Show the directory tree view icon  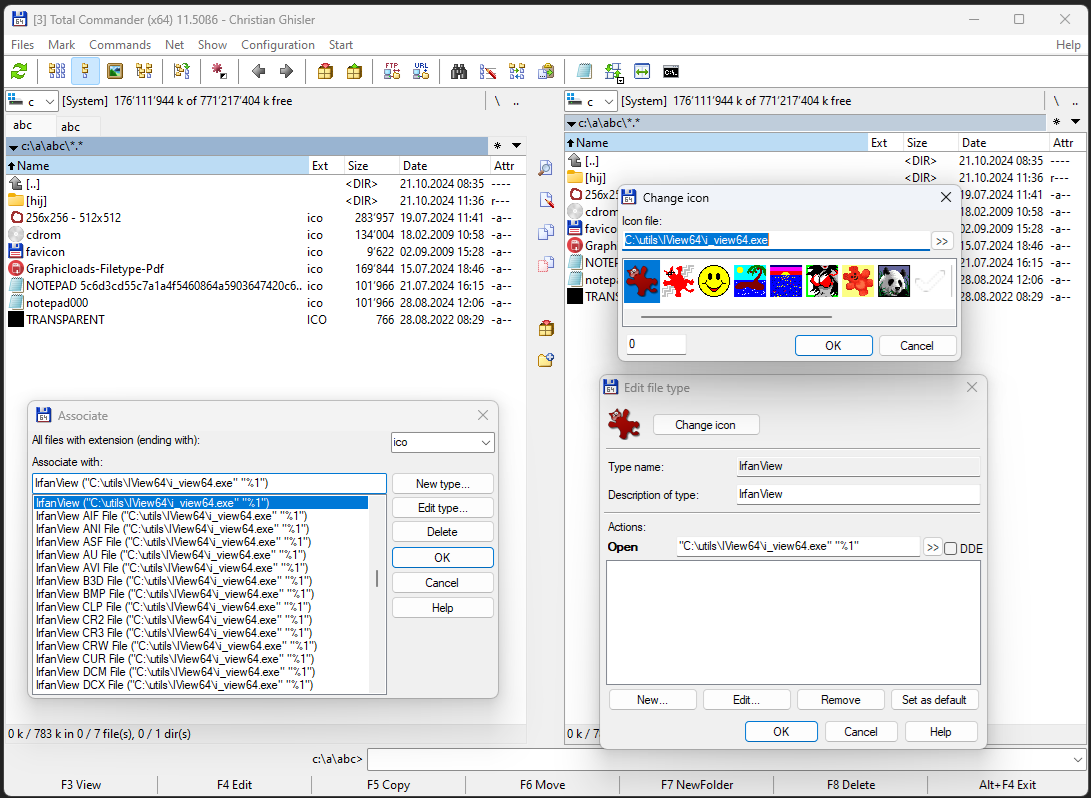[x=144, y=71]
